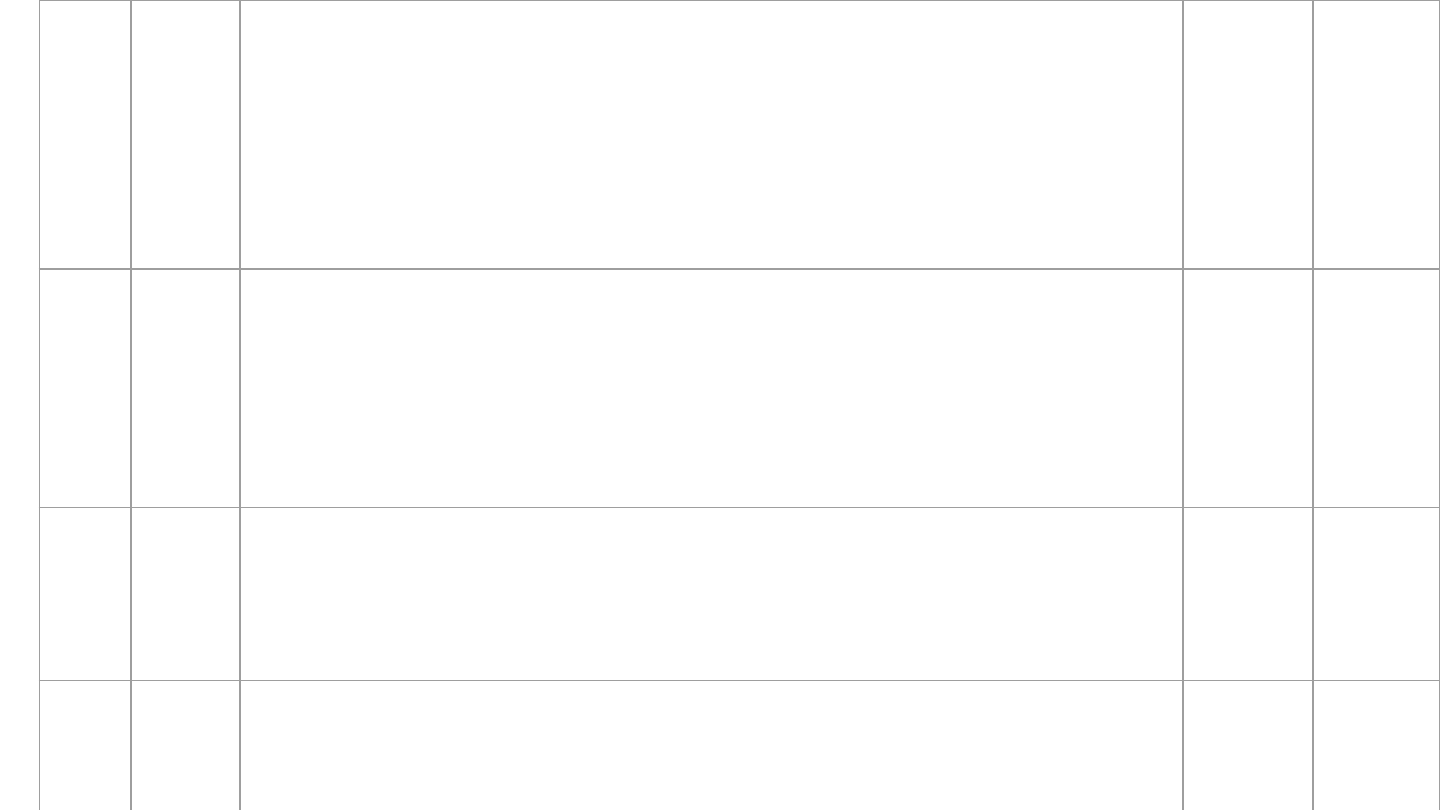Place cursor in third row's wide middle cell
The image size is (1440, 810).
[x=711, y=594]
